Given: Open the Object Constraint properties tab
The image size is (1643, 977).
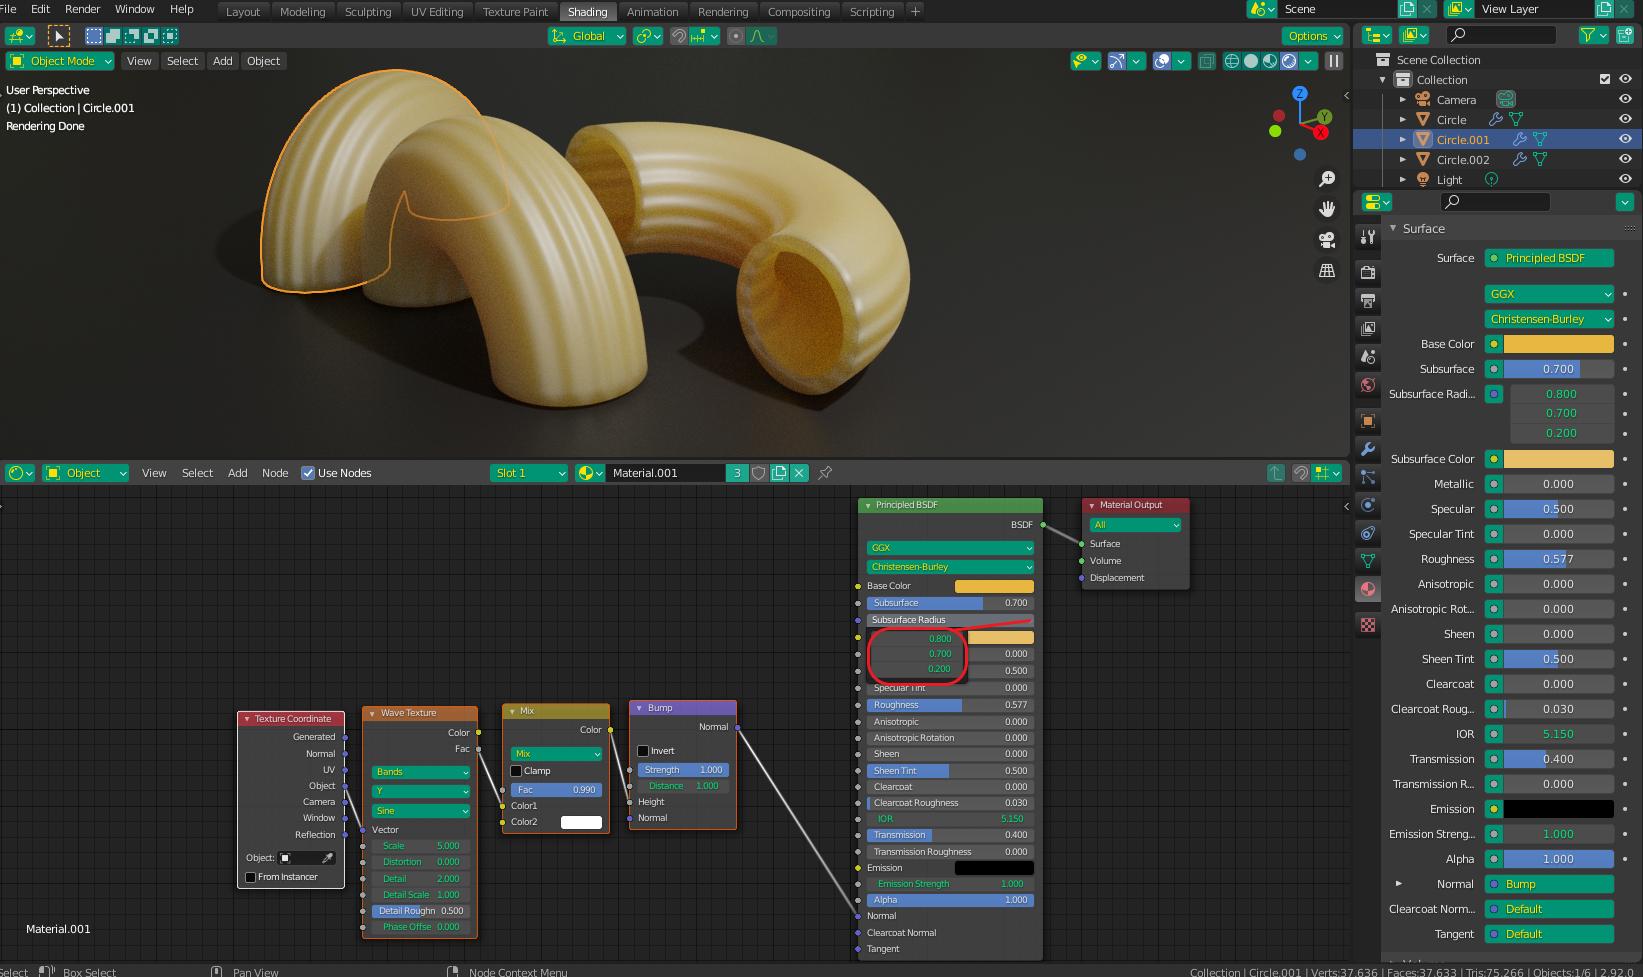Looking at the screenshot, I should [1368, 533].
